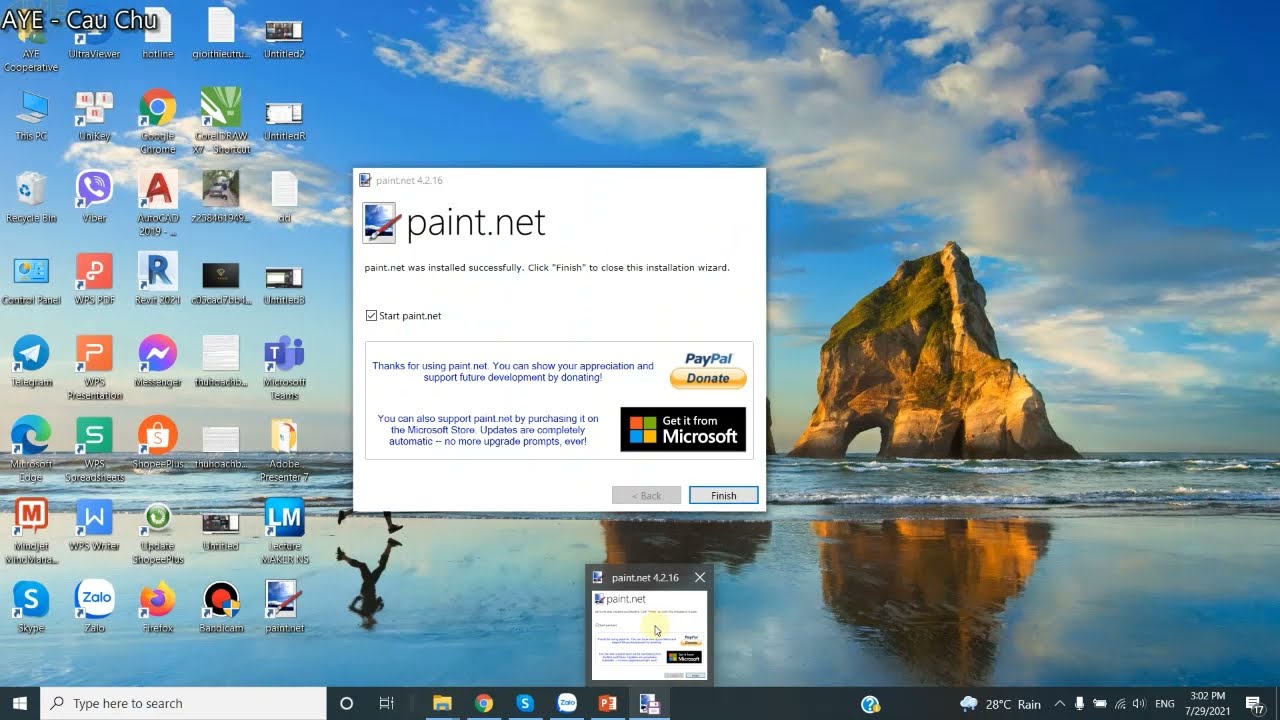Select the Zalo desktop icon
The width and height of the screenshot is (1280, 720).
[95, 607]
